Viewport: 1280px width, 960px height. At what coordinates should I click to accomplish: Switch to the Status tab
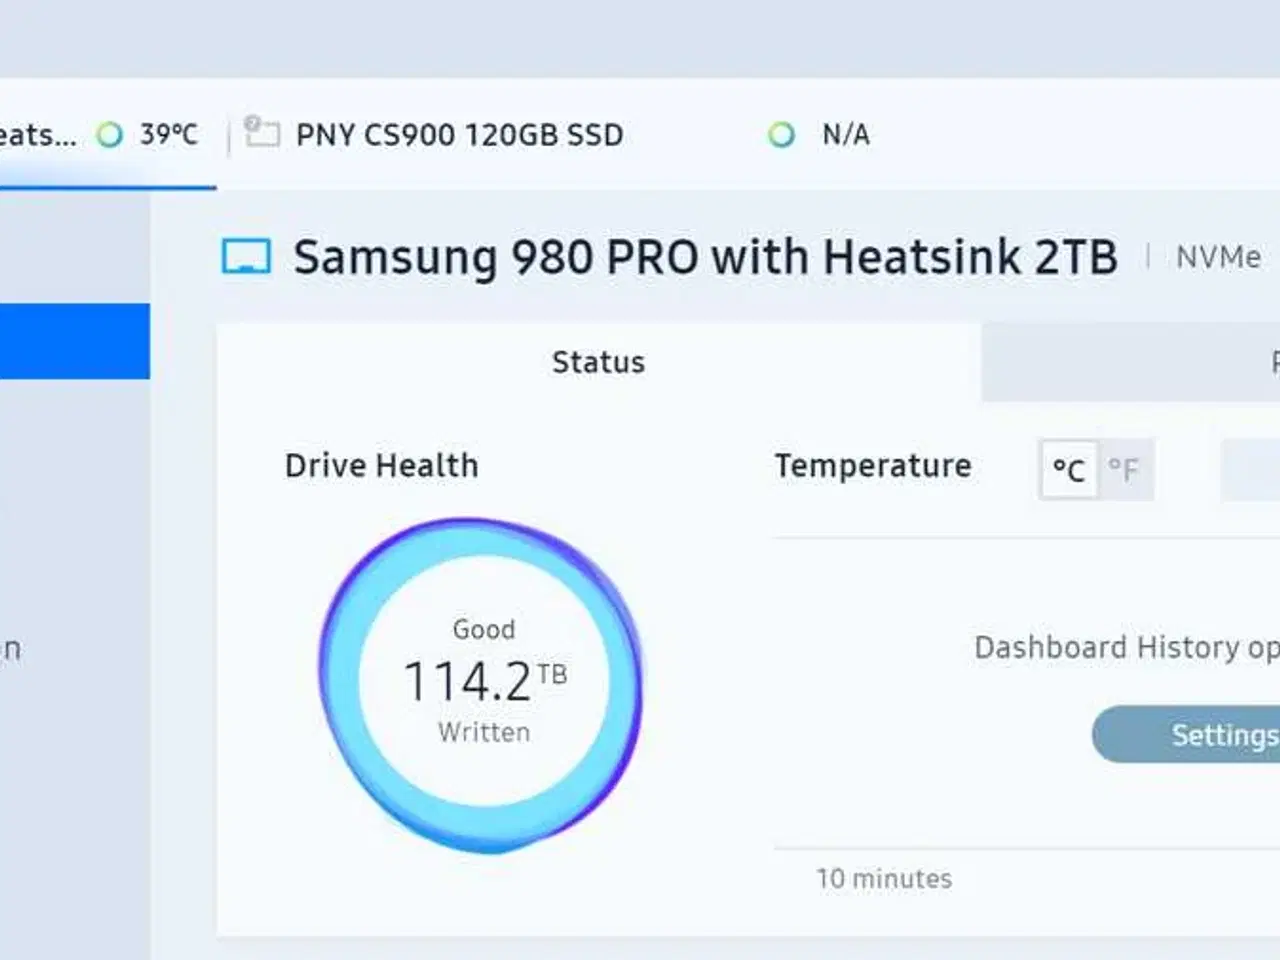tap(598, 362)
